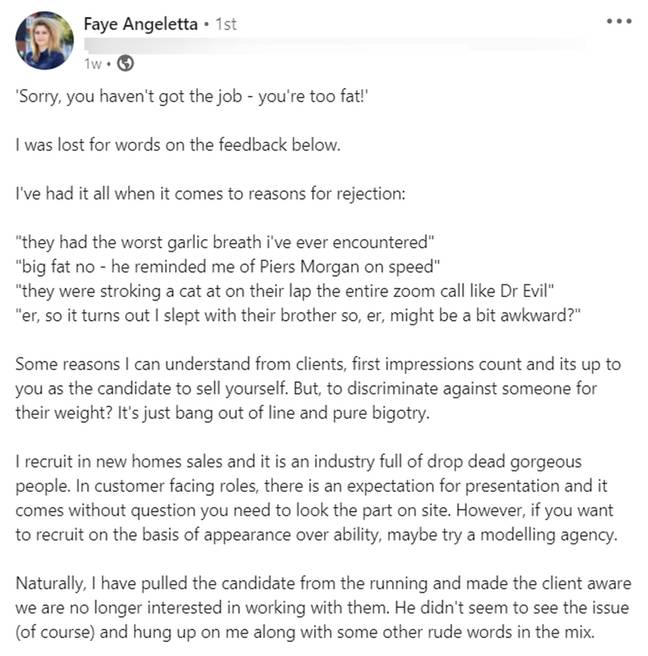Click the garlic breath quote line

click(225, 242)
